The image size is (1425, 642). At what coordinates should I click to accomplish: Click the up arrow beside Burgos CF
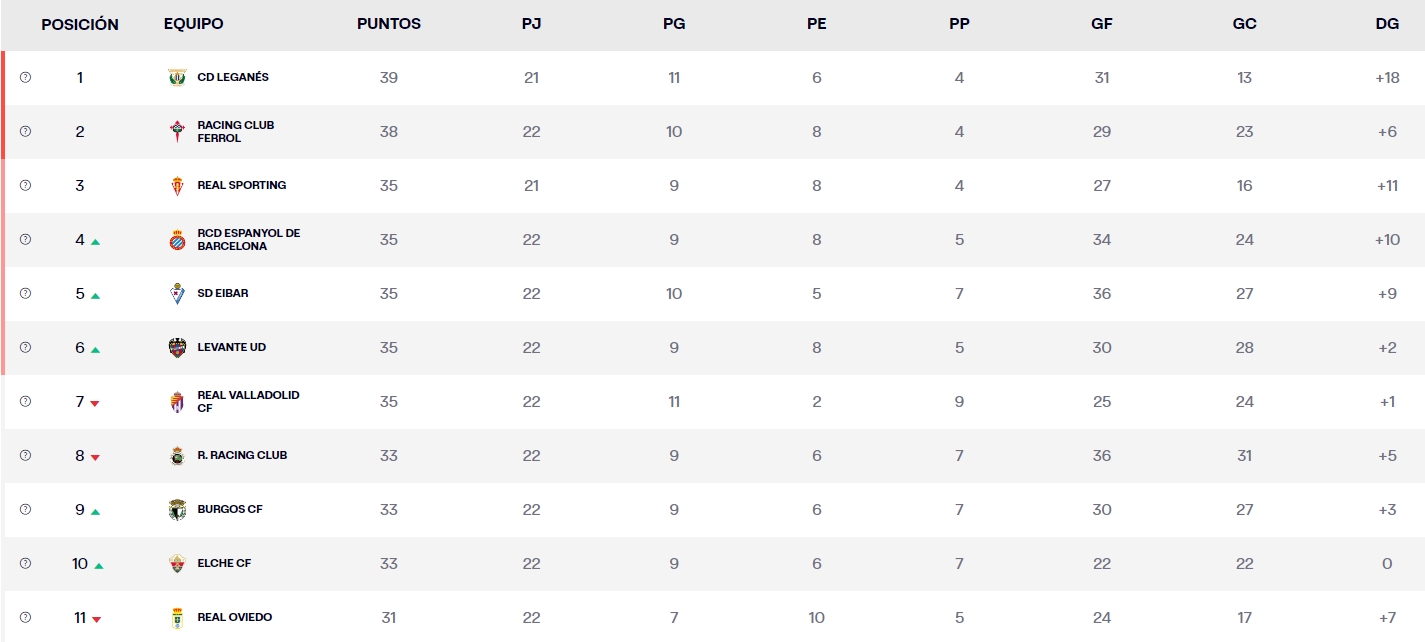point(97,510)
